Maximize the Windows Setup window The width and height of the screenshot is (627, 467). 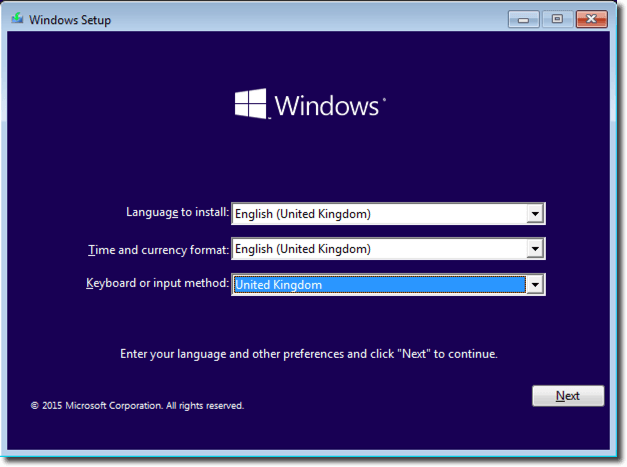[x=557, y=19]
